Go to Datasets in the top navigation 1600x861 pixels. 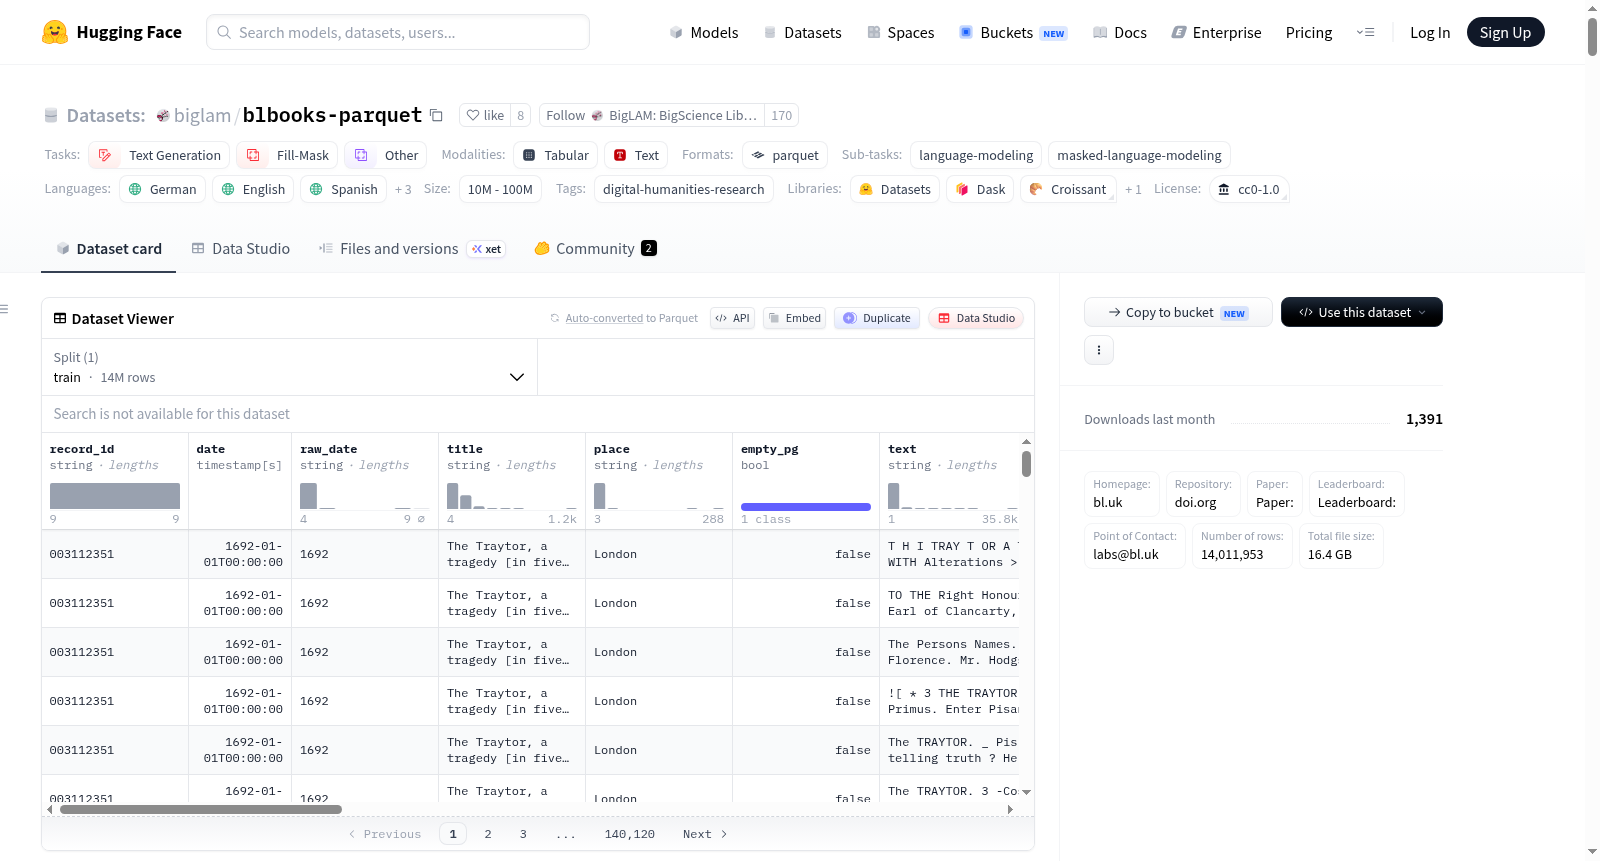803,32
